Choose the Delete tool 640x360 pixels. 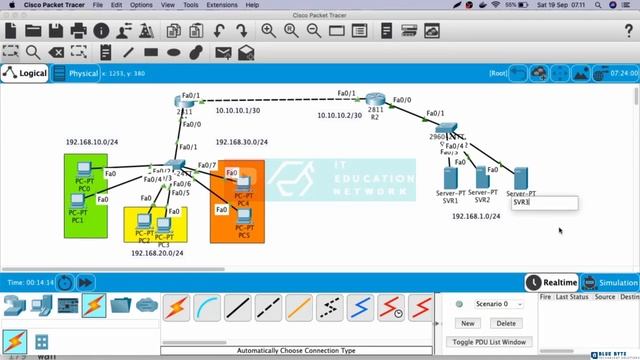(x=56, y=53)
